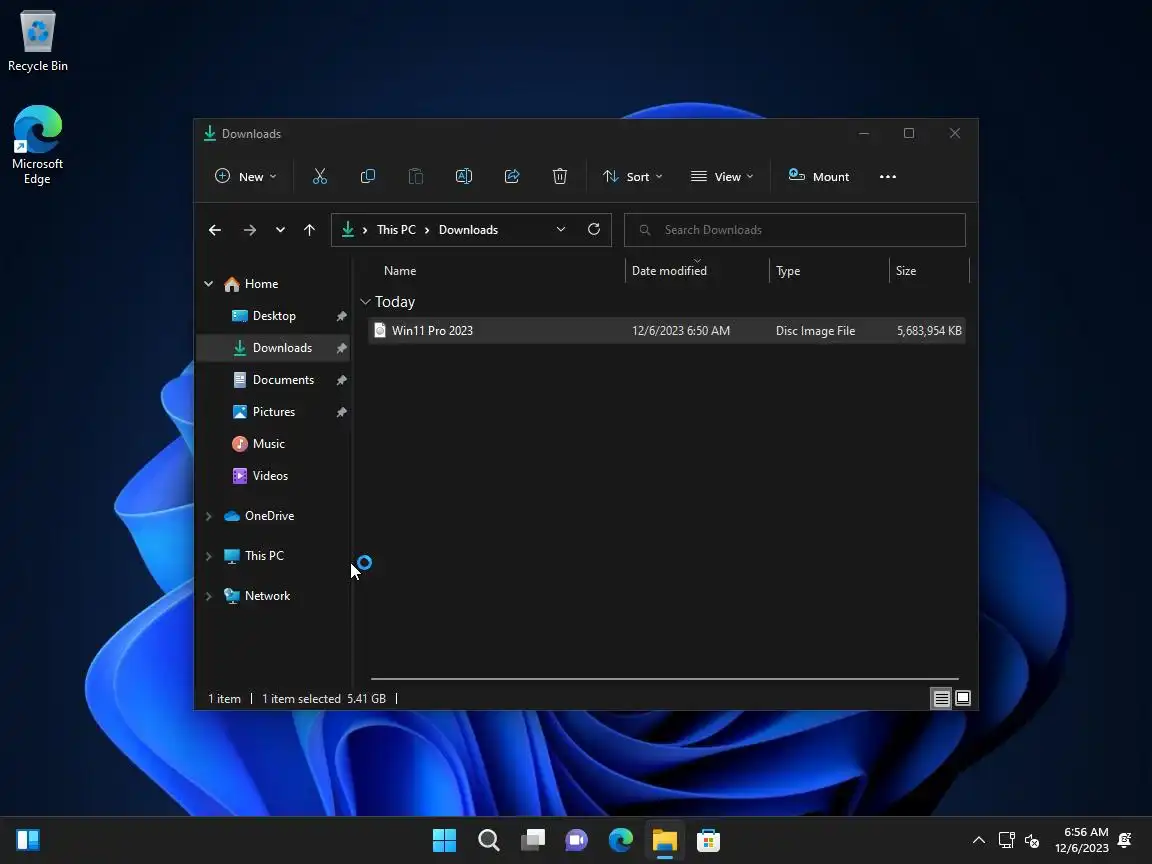Image resolution: width=1152 pixels, height=864 pixels.
Task: Expand the OneDrive tree node
Action: [209, 516]
